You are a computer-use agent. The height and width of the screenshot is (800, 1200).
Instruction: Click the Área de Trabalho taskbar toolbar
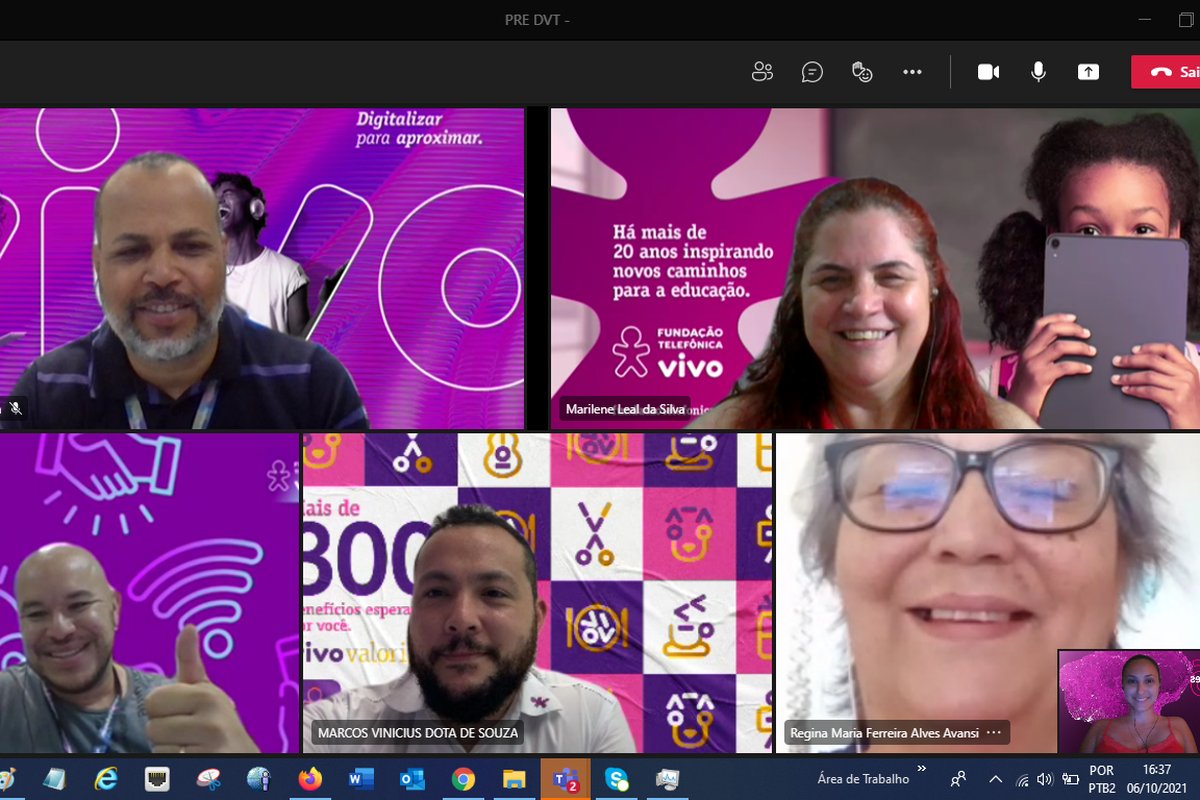coord(863,779)
